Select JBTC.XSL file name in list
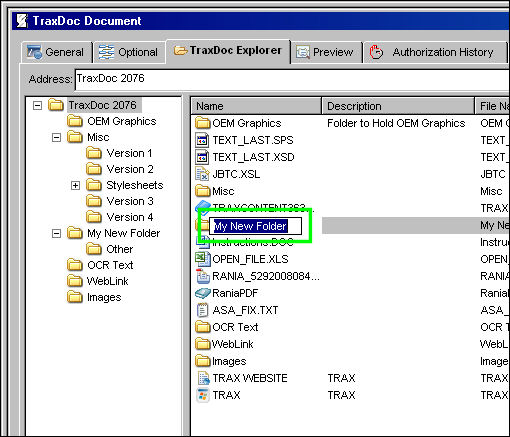 pyautogui.click(x=236, y=174)
